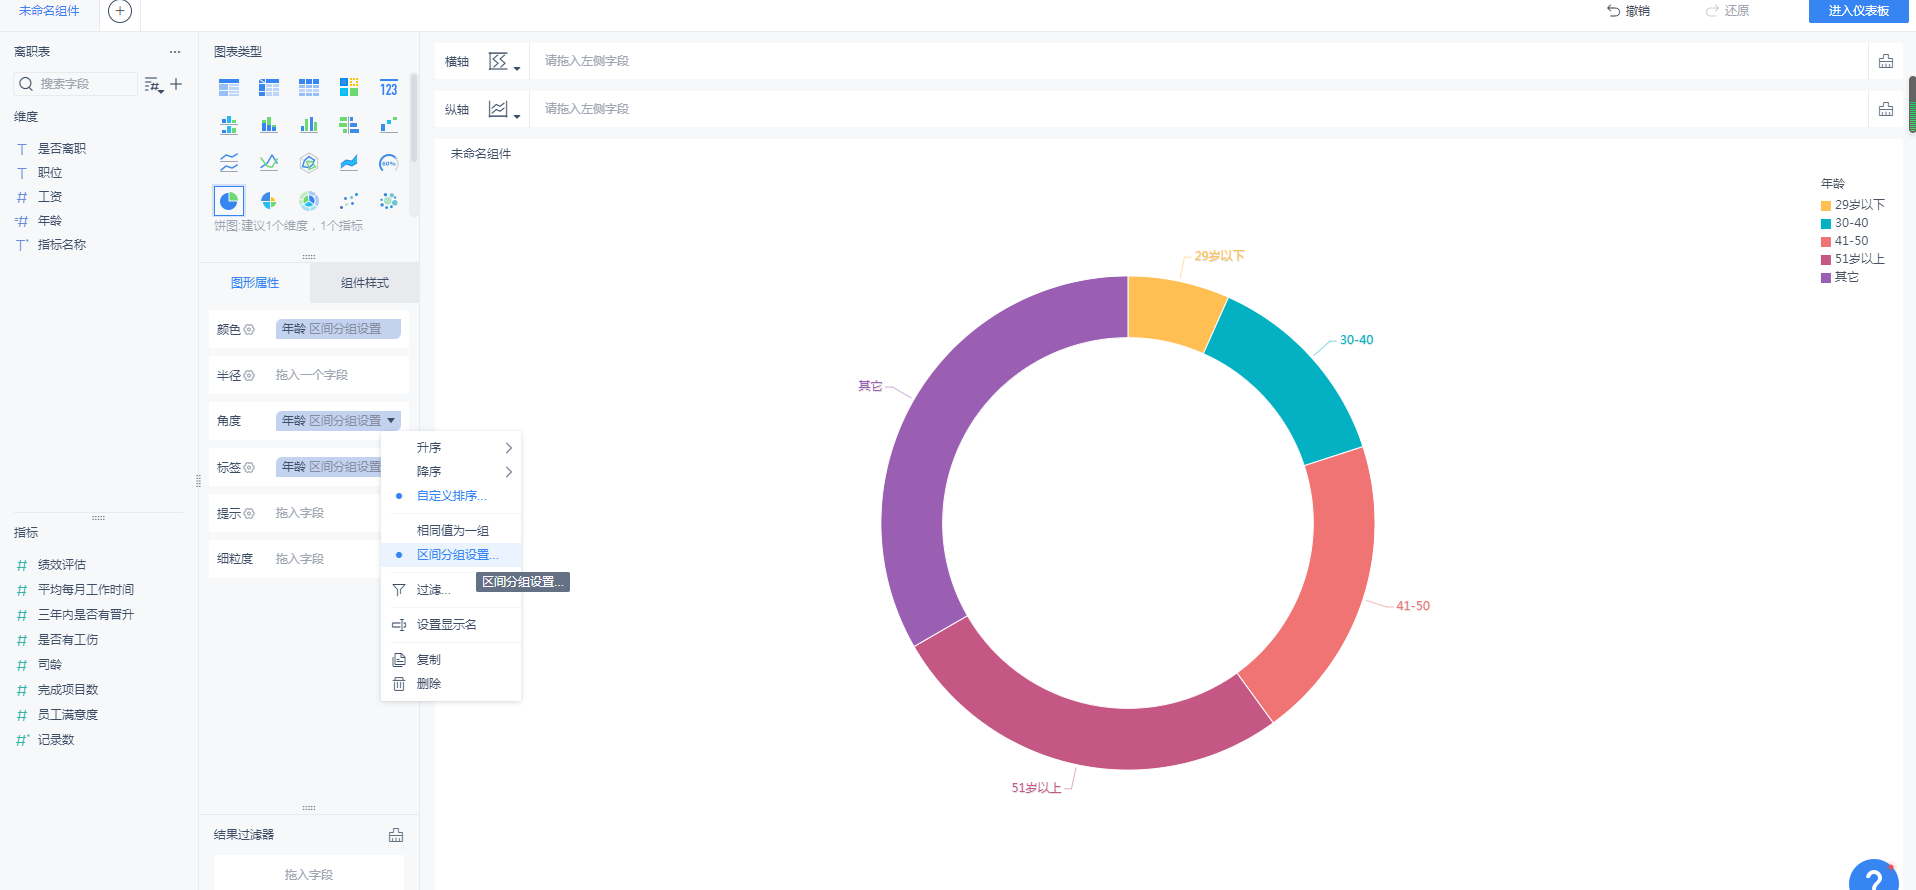Screen dimensions: 1916x890
Task: Open the 离职表 more options ellipsis
Action: [x=175, y=52]
